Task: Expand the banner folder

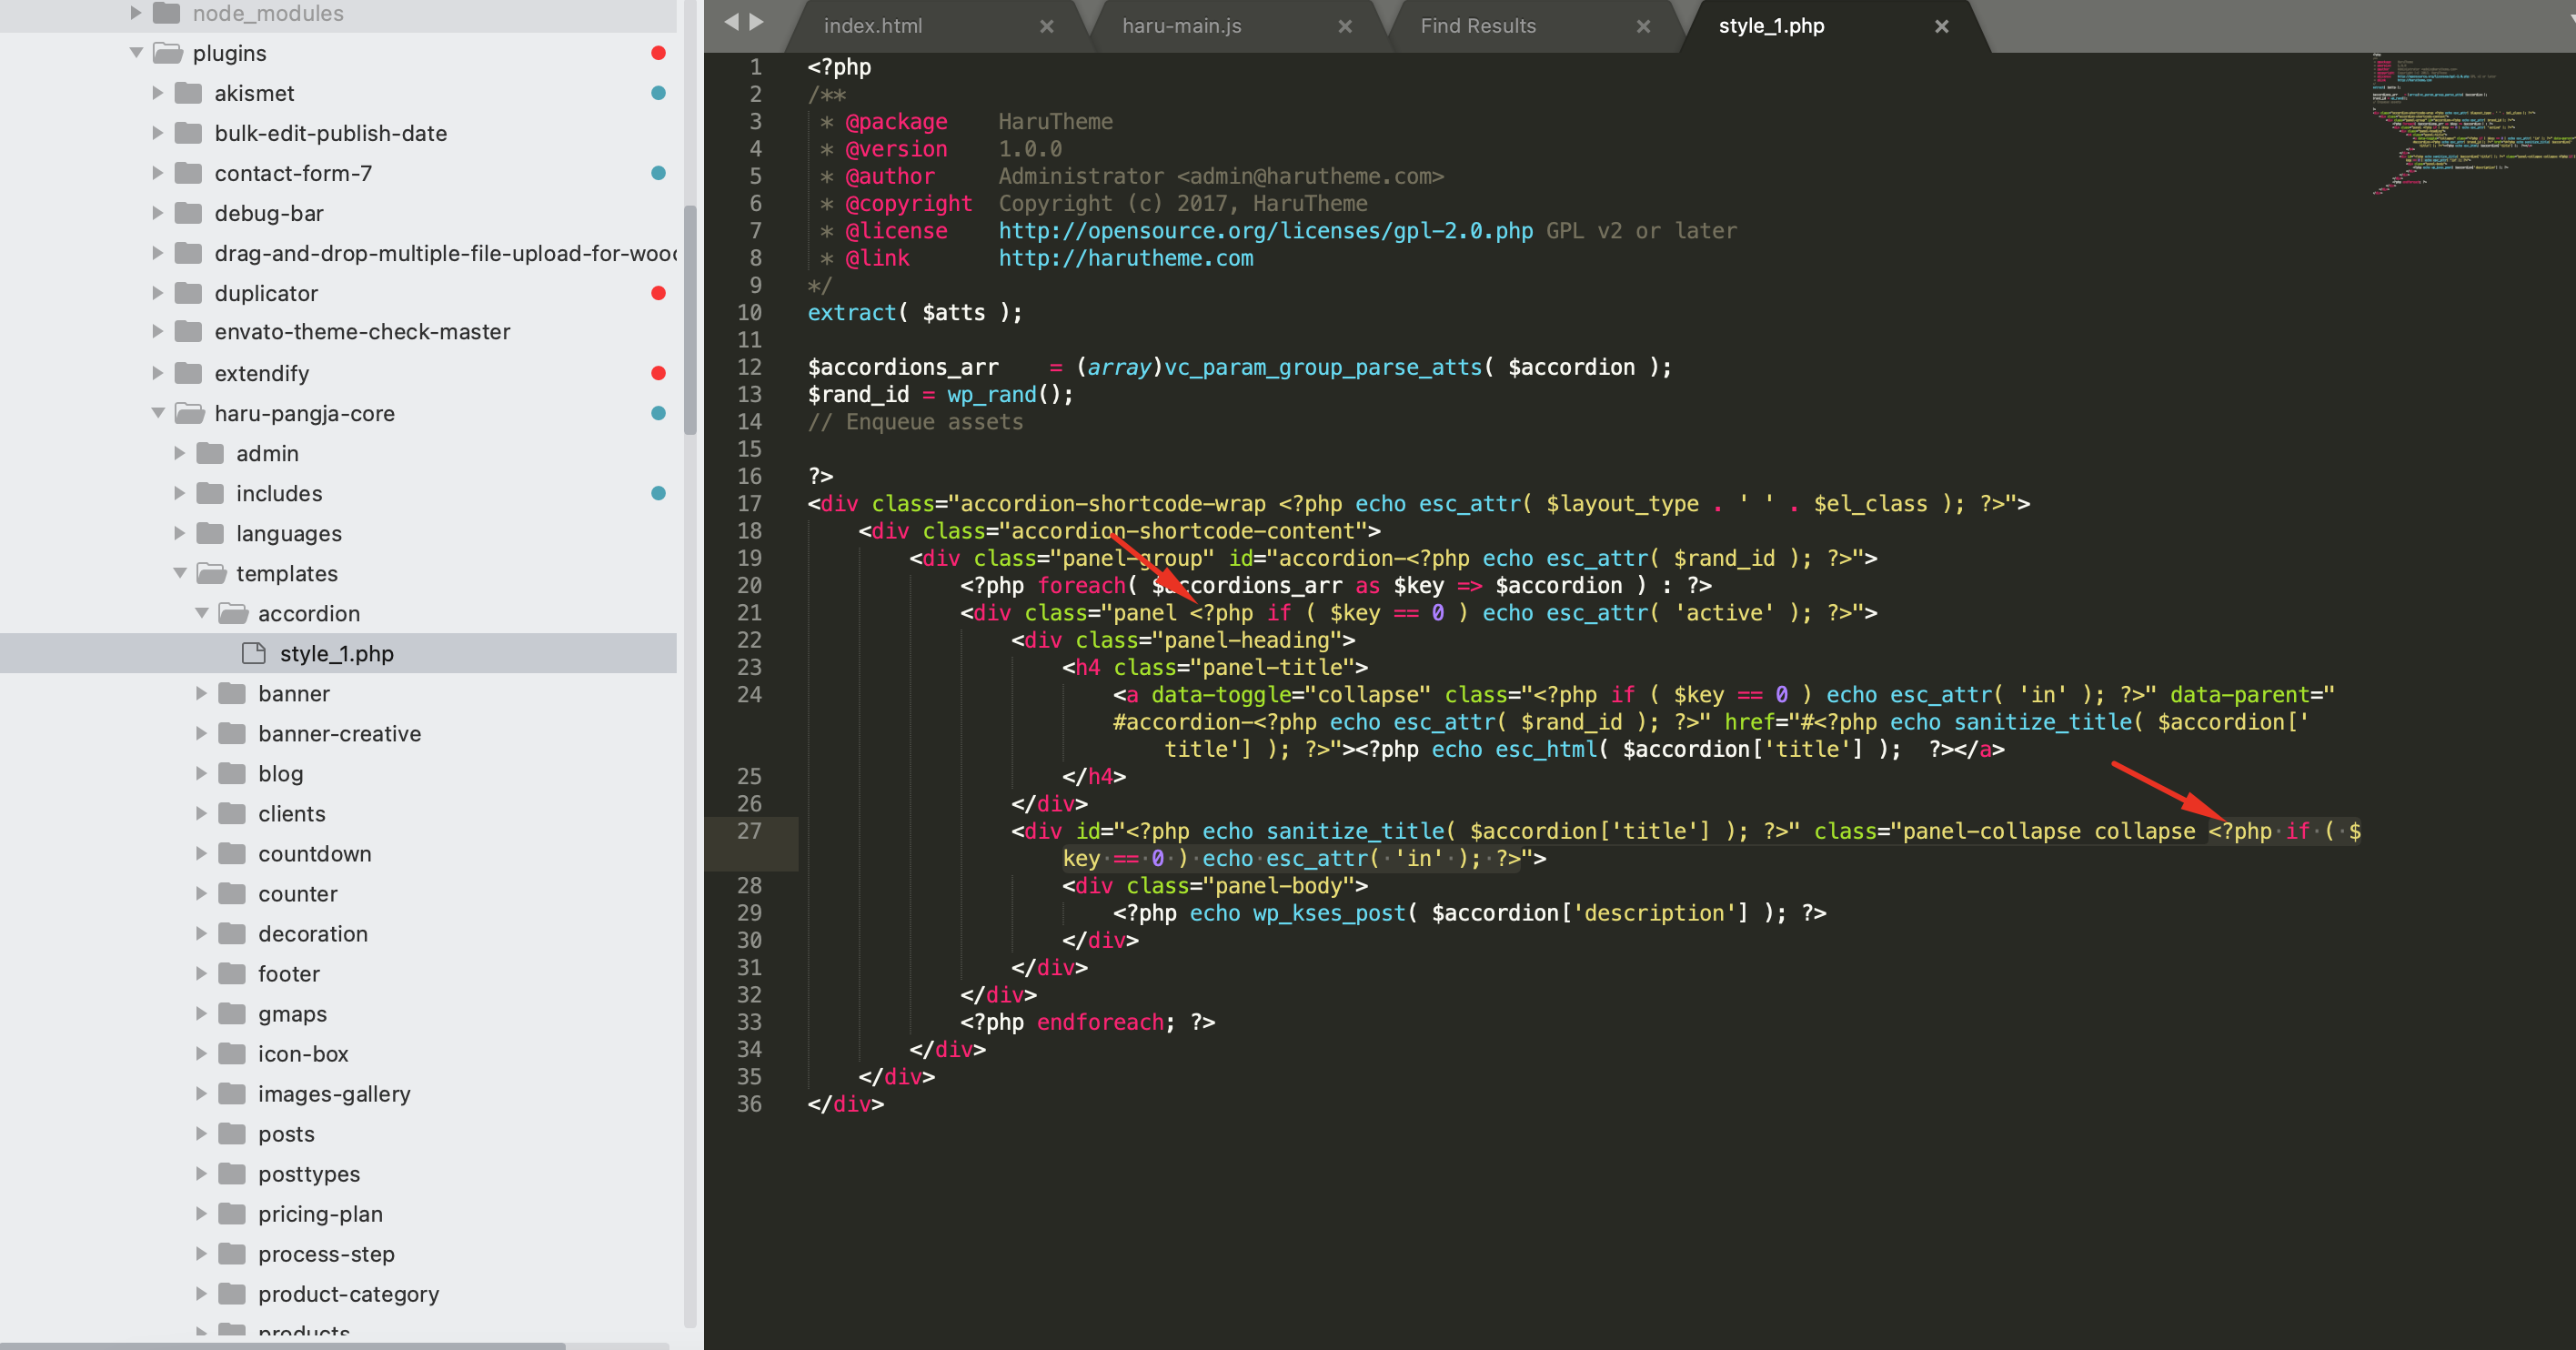Action: [x=202, y=693]
